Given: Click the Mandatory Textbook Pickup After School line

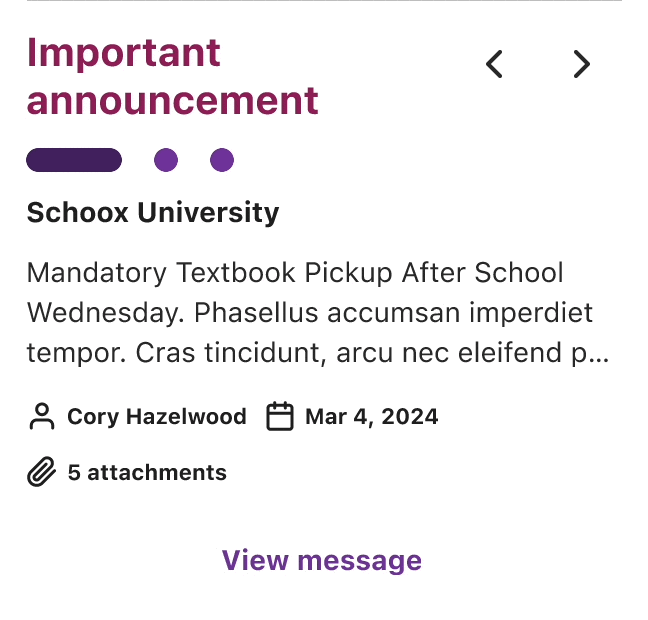Looking at the screenshot, I should coord(295,273).
